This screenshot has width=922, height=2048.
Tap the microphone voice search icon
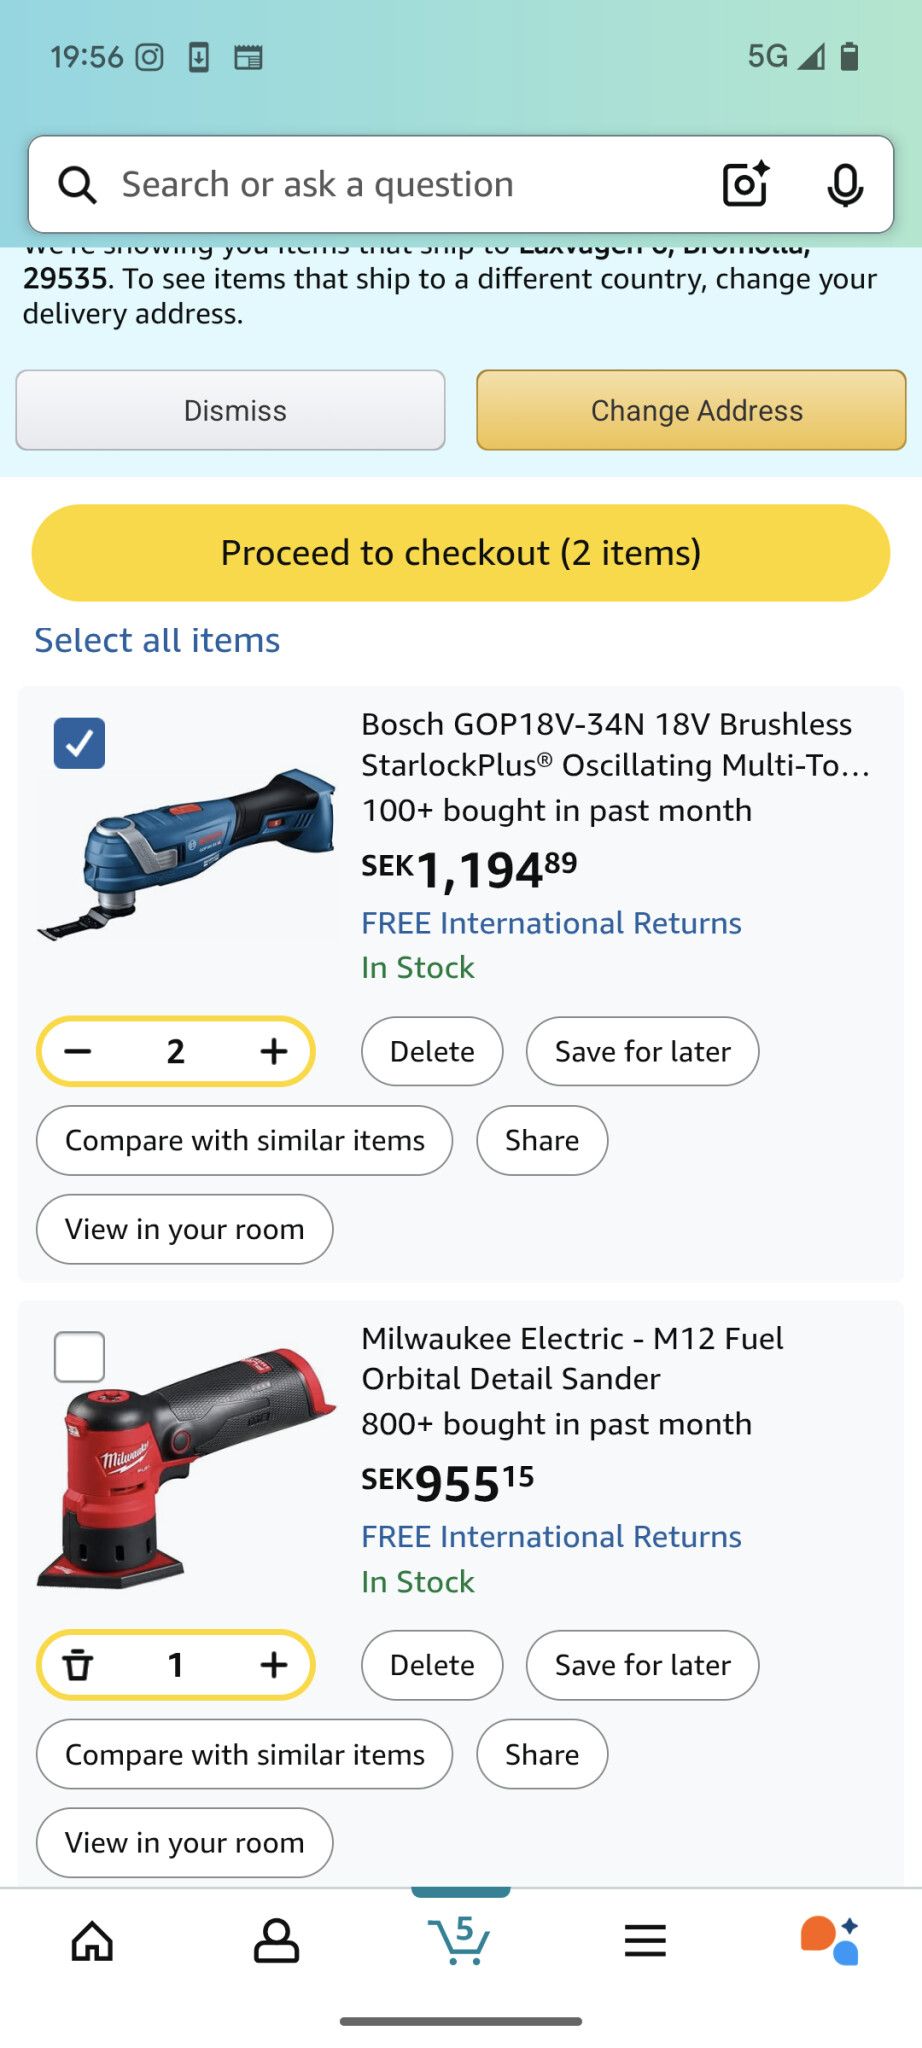pyautogui.click(x=845, y=185)
